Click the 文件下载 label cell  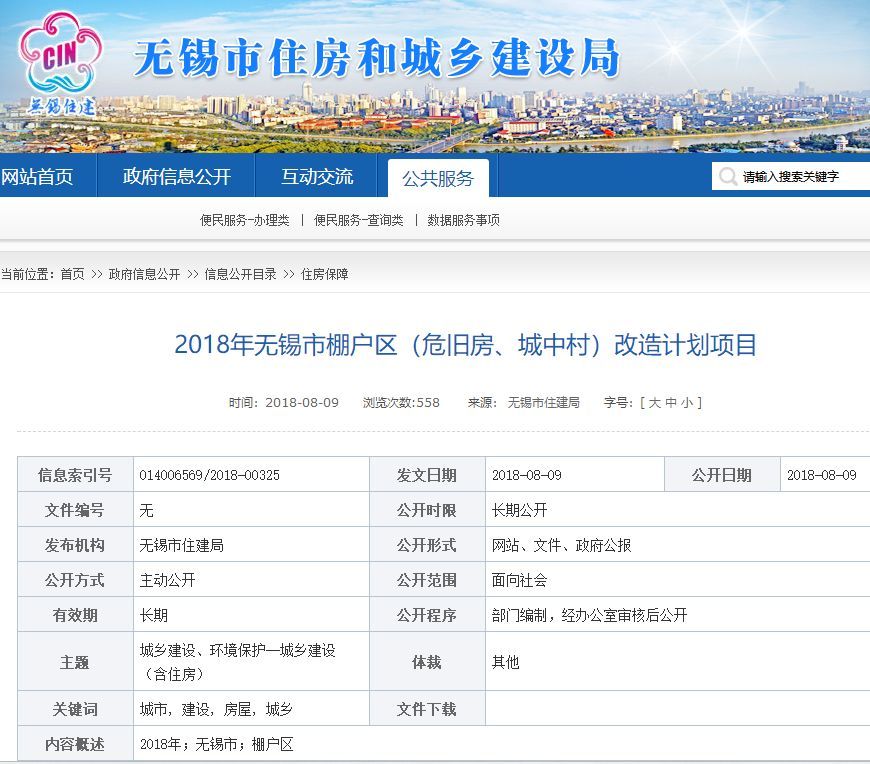point(427,709)
